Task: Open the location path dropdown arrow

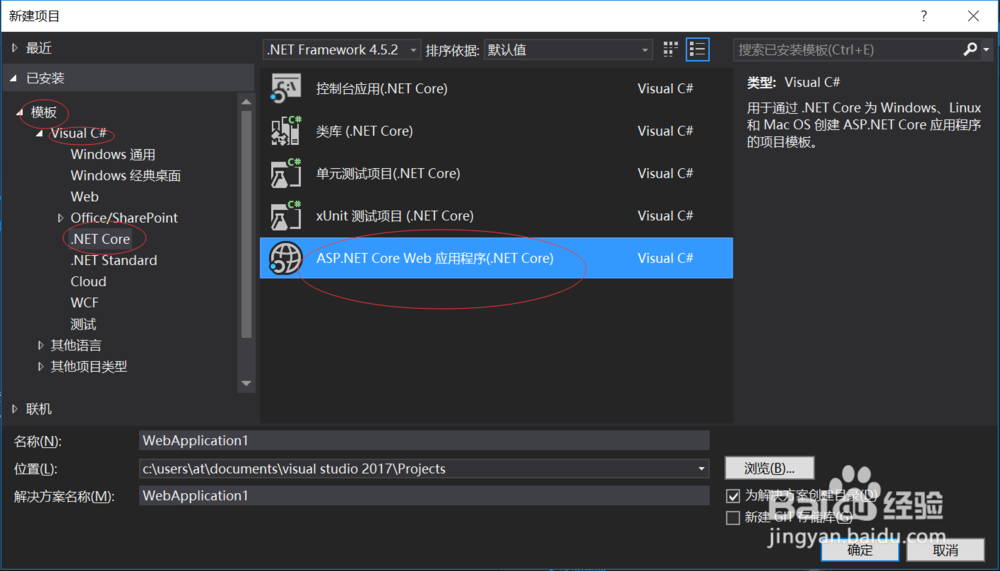Action: (701, 469)
